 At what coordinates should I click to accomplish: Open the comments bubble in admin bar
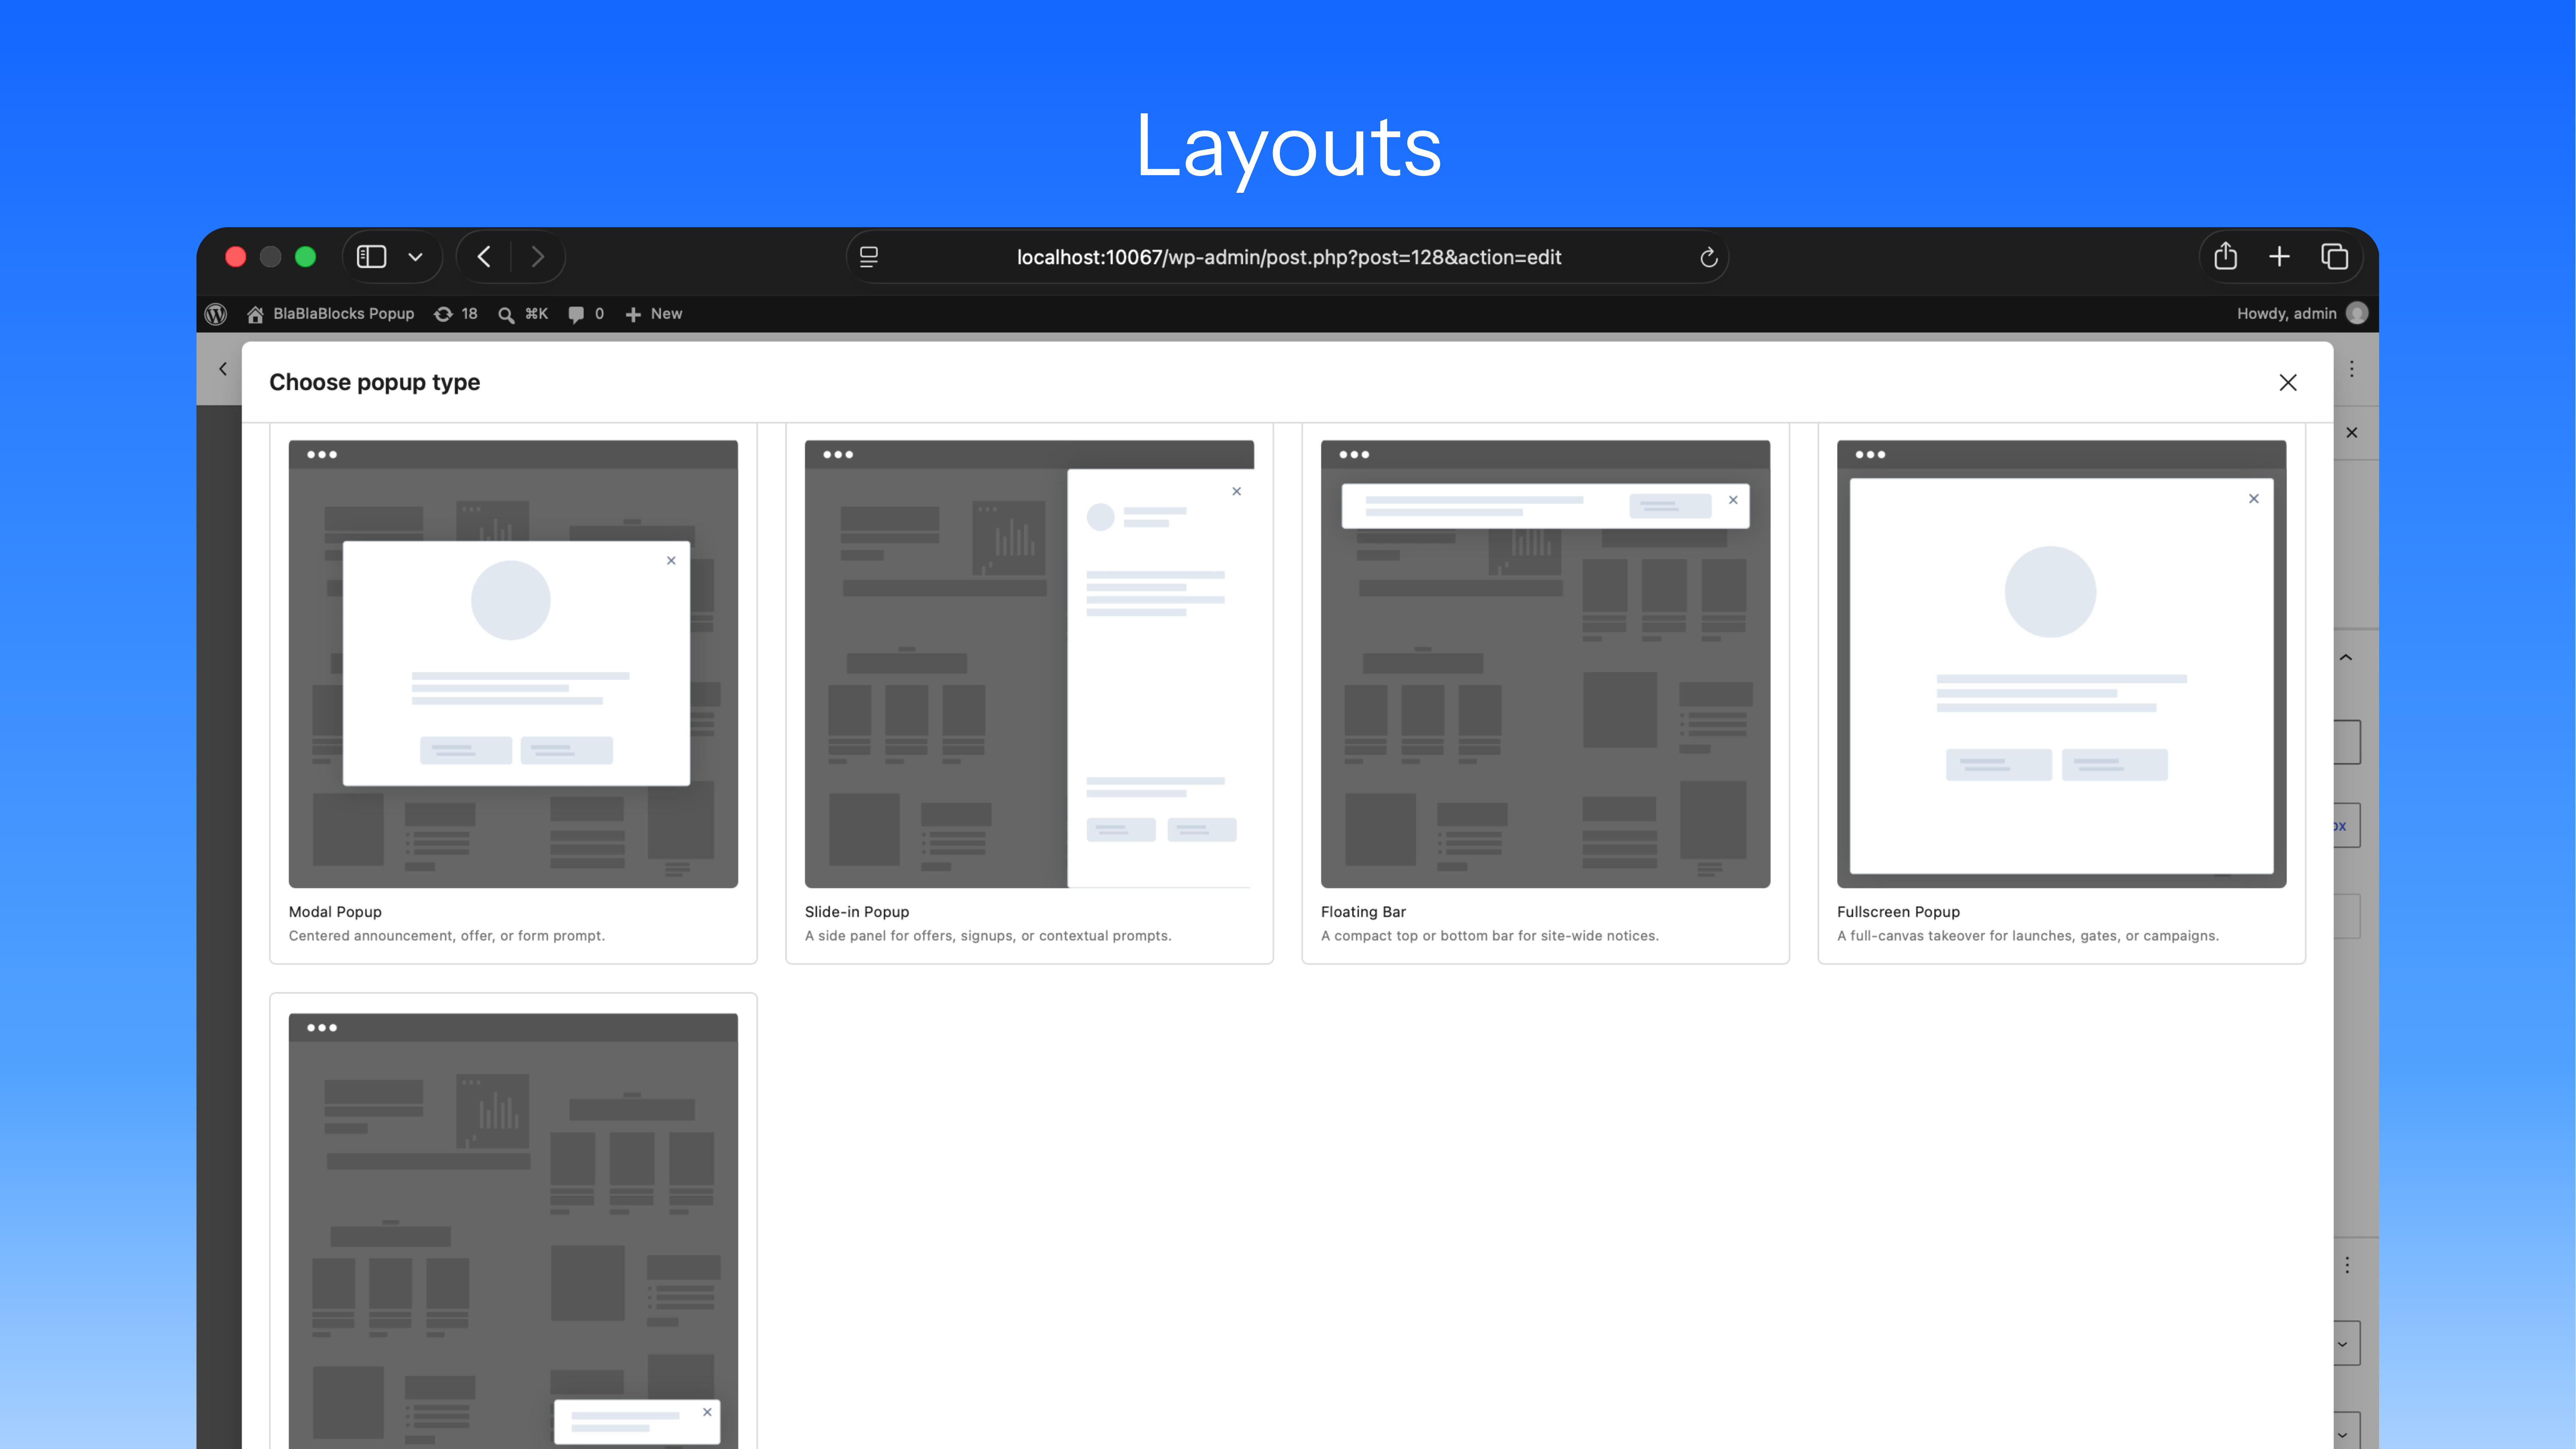click(x=586, y=314)
